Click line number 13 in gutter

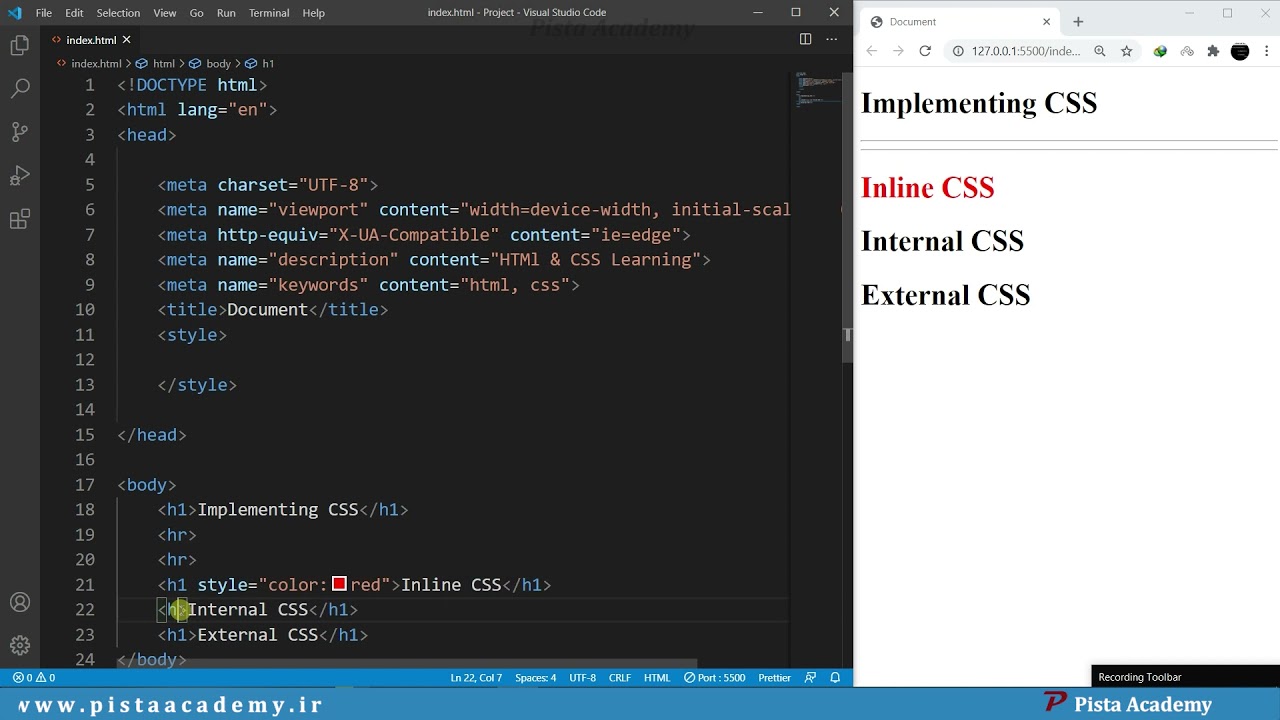[x=85, y=385]
